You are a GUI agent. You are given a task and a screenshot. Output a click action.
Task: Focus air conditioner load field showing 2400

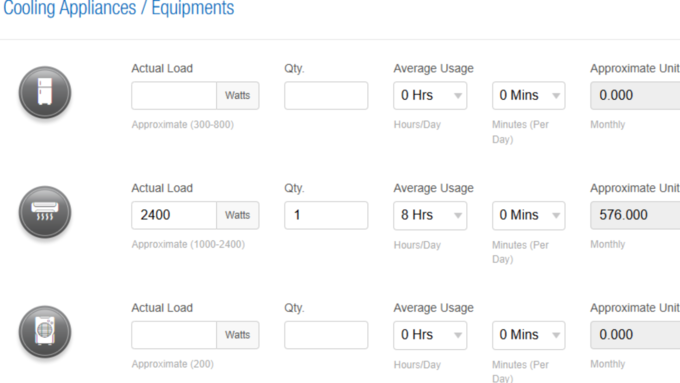tap(174, 215)
